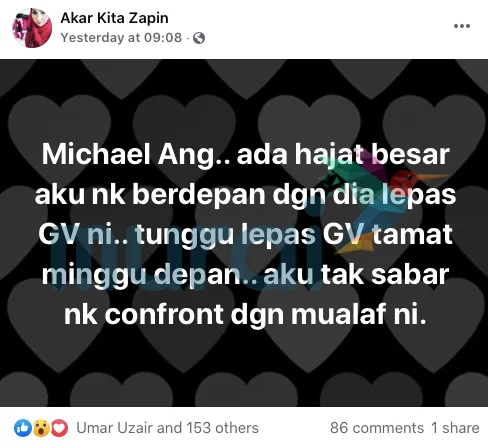
Task: Open the Akar Kita Zapin profile name link
Action: point(114,18)
